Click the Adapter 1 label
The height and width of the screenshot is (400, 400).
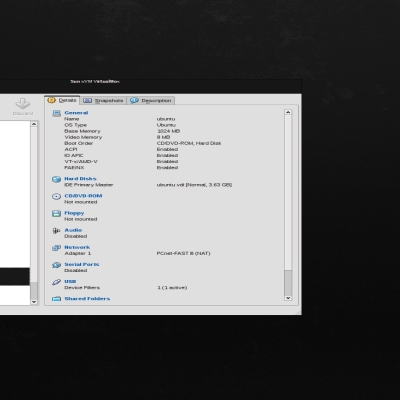[x=78, y=253]
